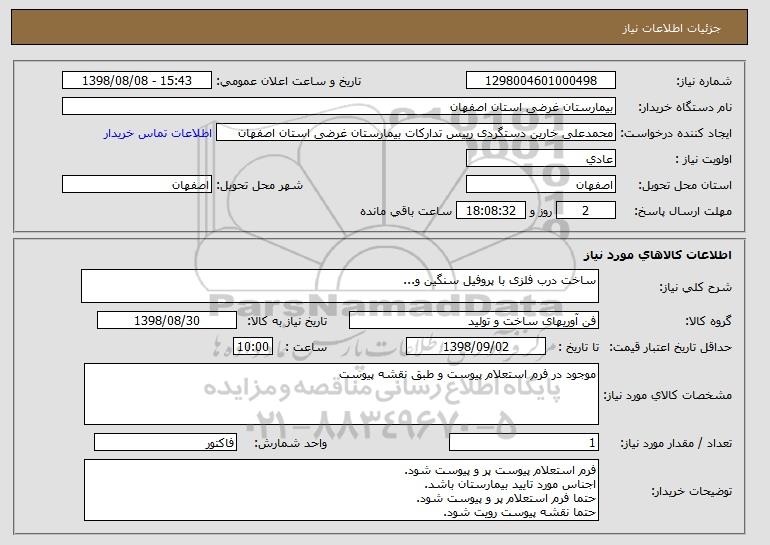Select the goods group field فن آوریهای ساخت و تولید
Viewport: 770px width, 545px height.
474,321
